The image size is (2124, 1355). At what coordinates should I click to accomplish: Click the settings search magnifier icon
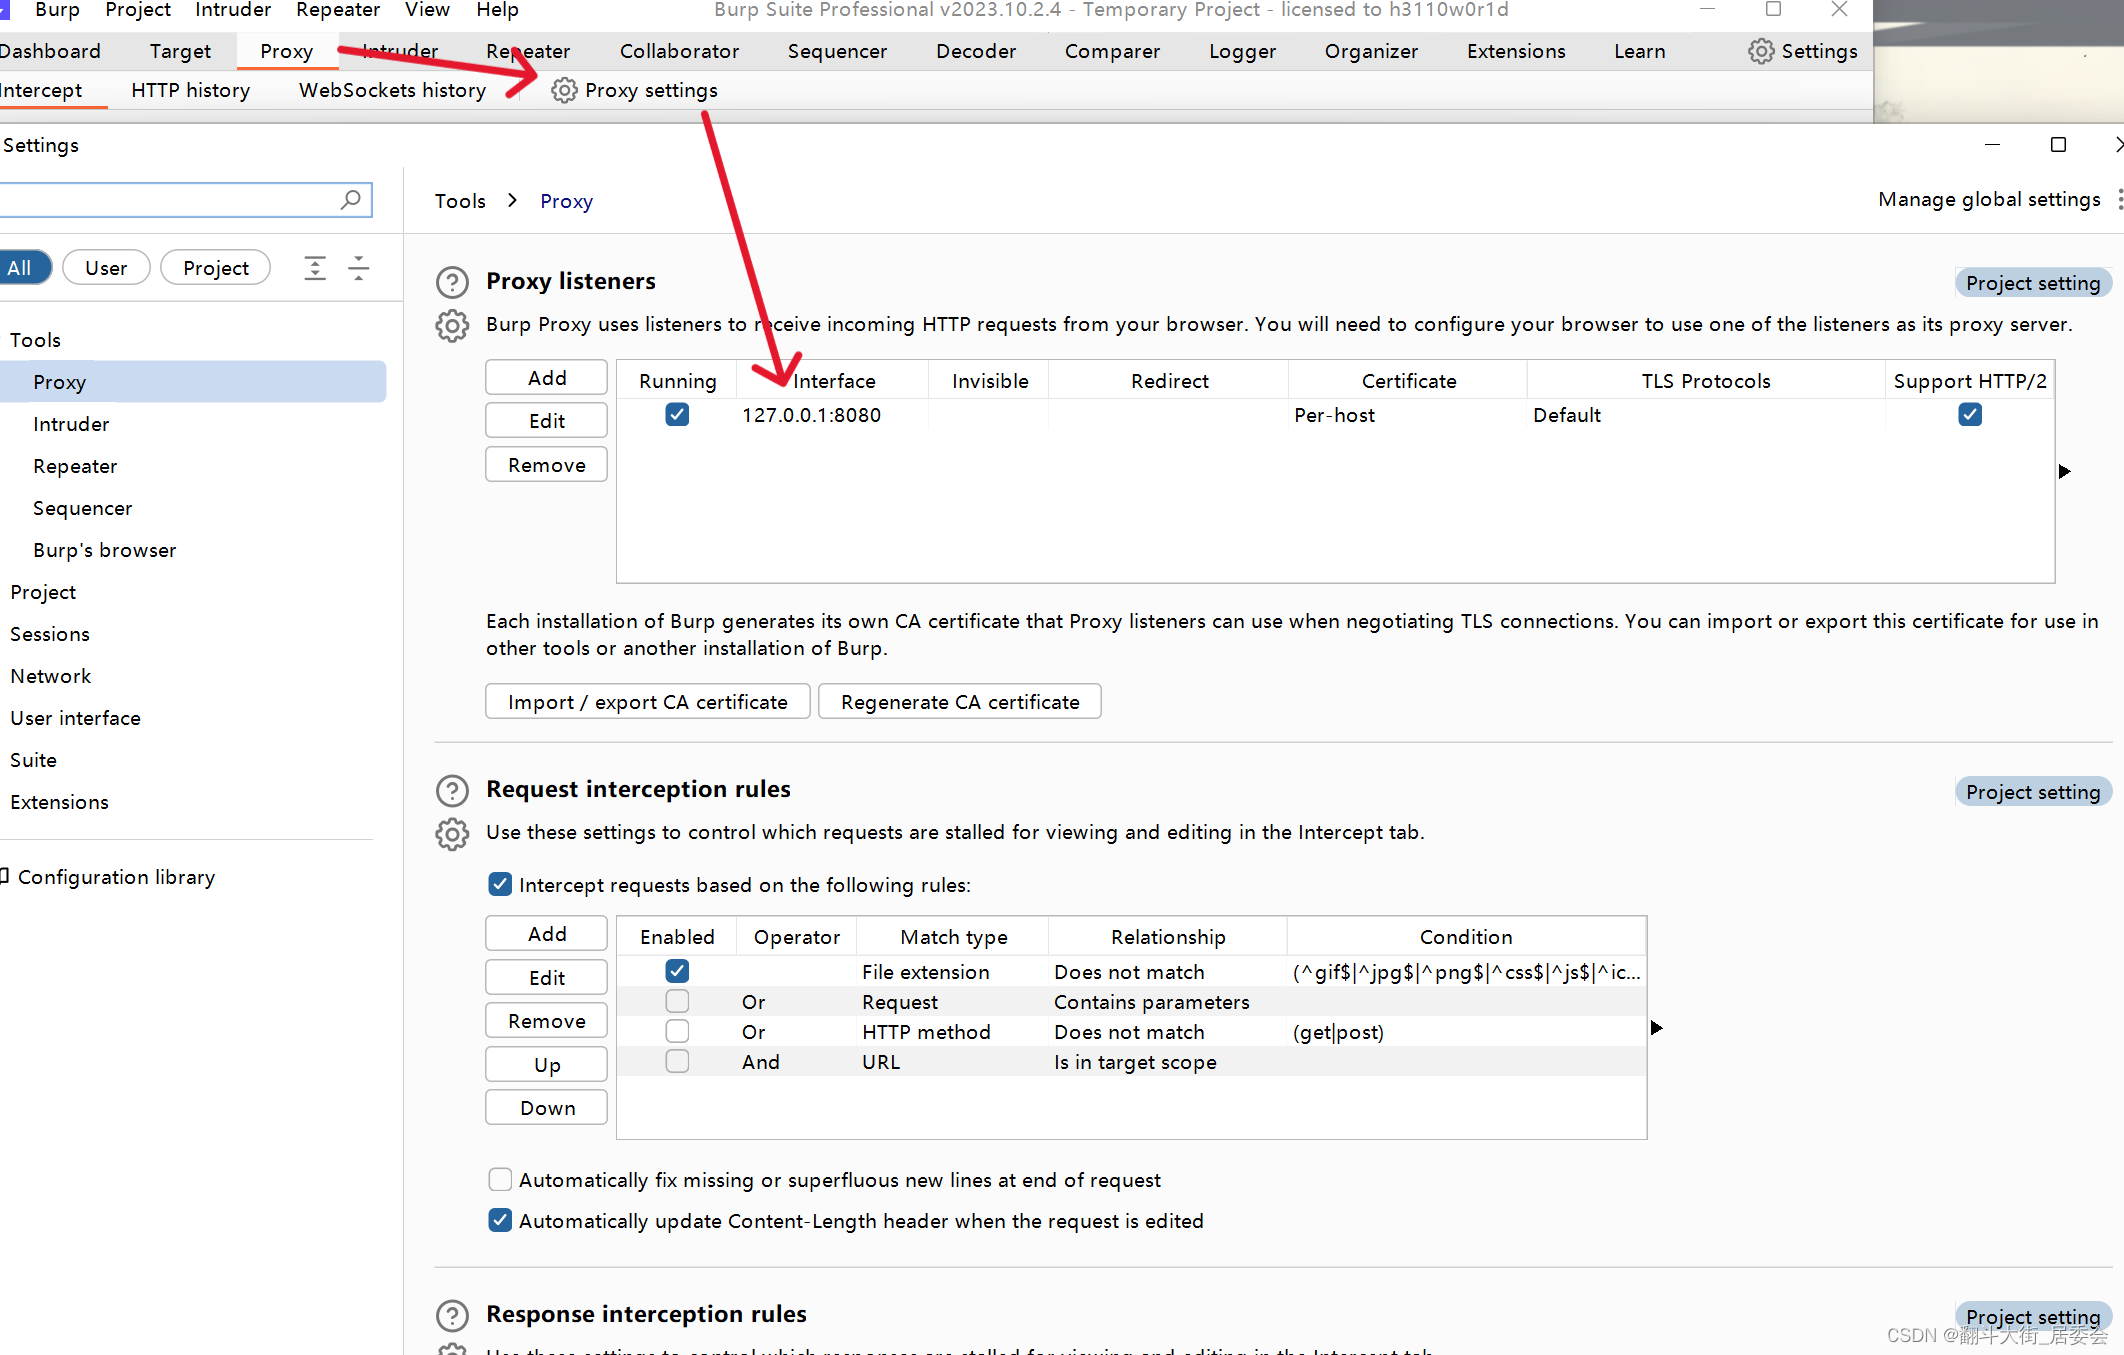tap(351, 200)
